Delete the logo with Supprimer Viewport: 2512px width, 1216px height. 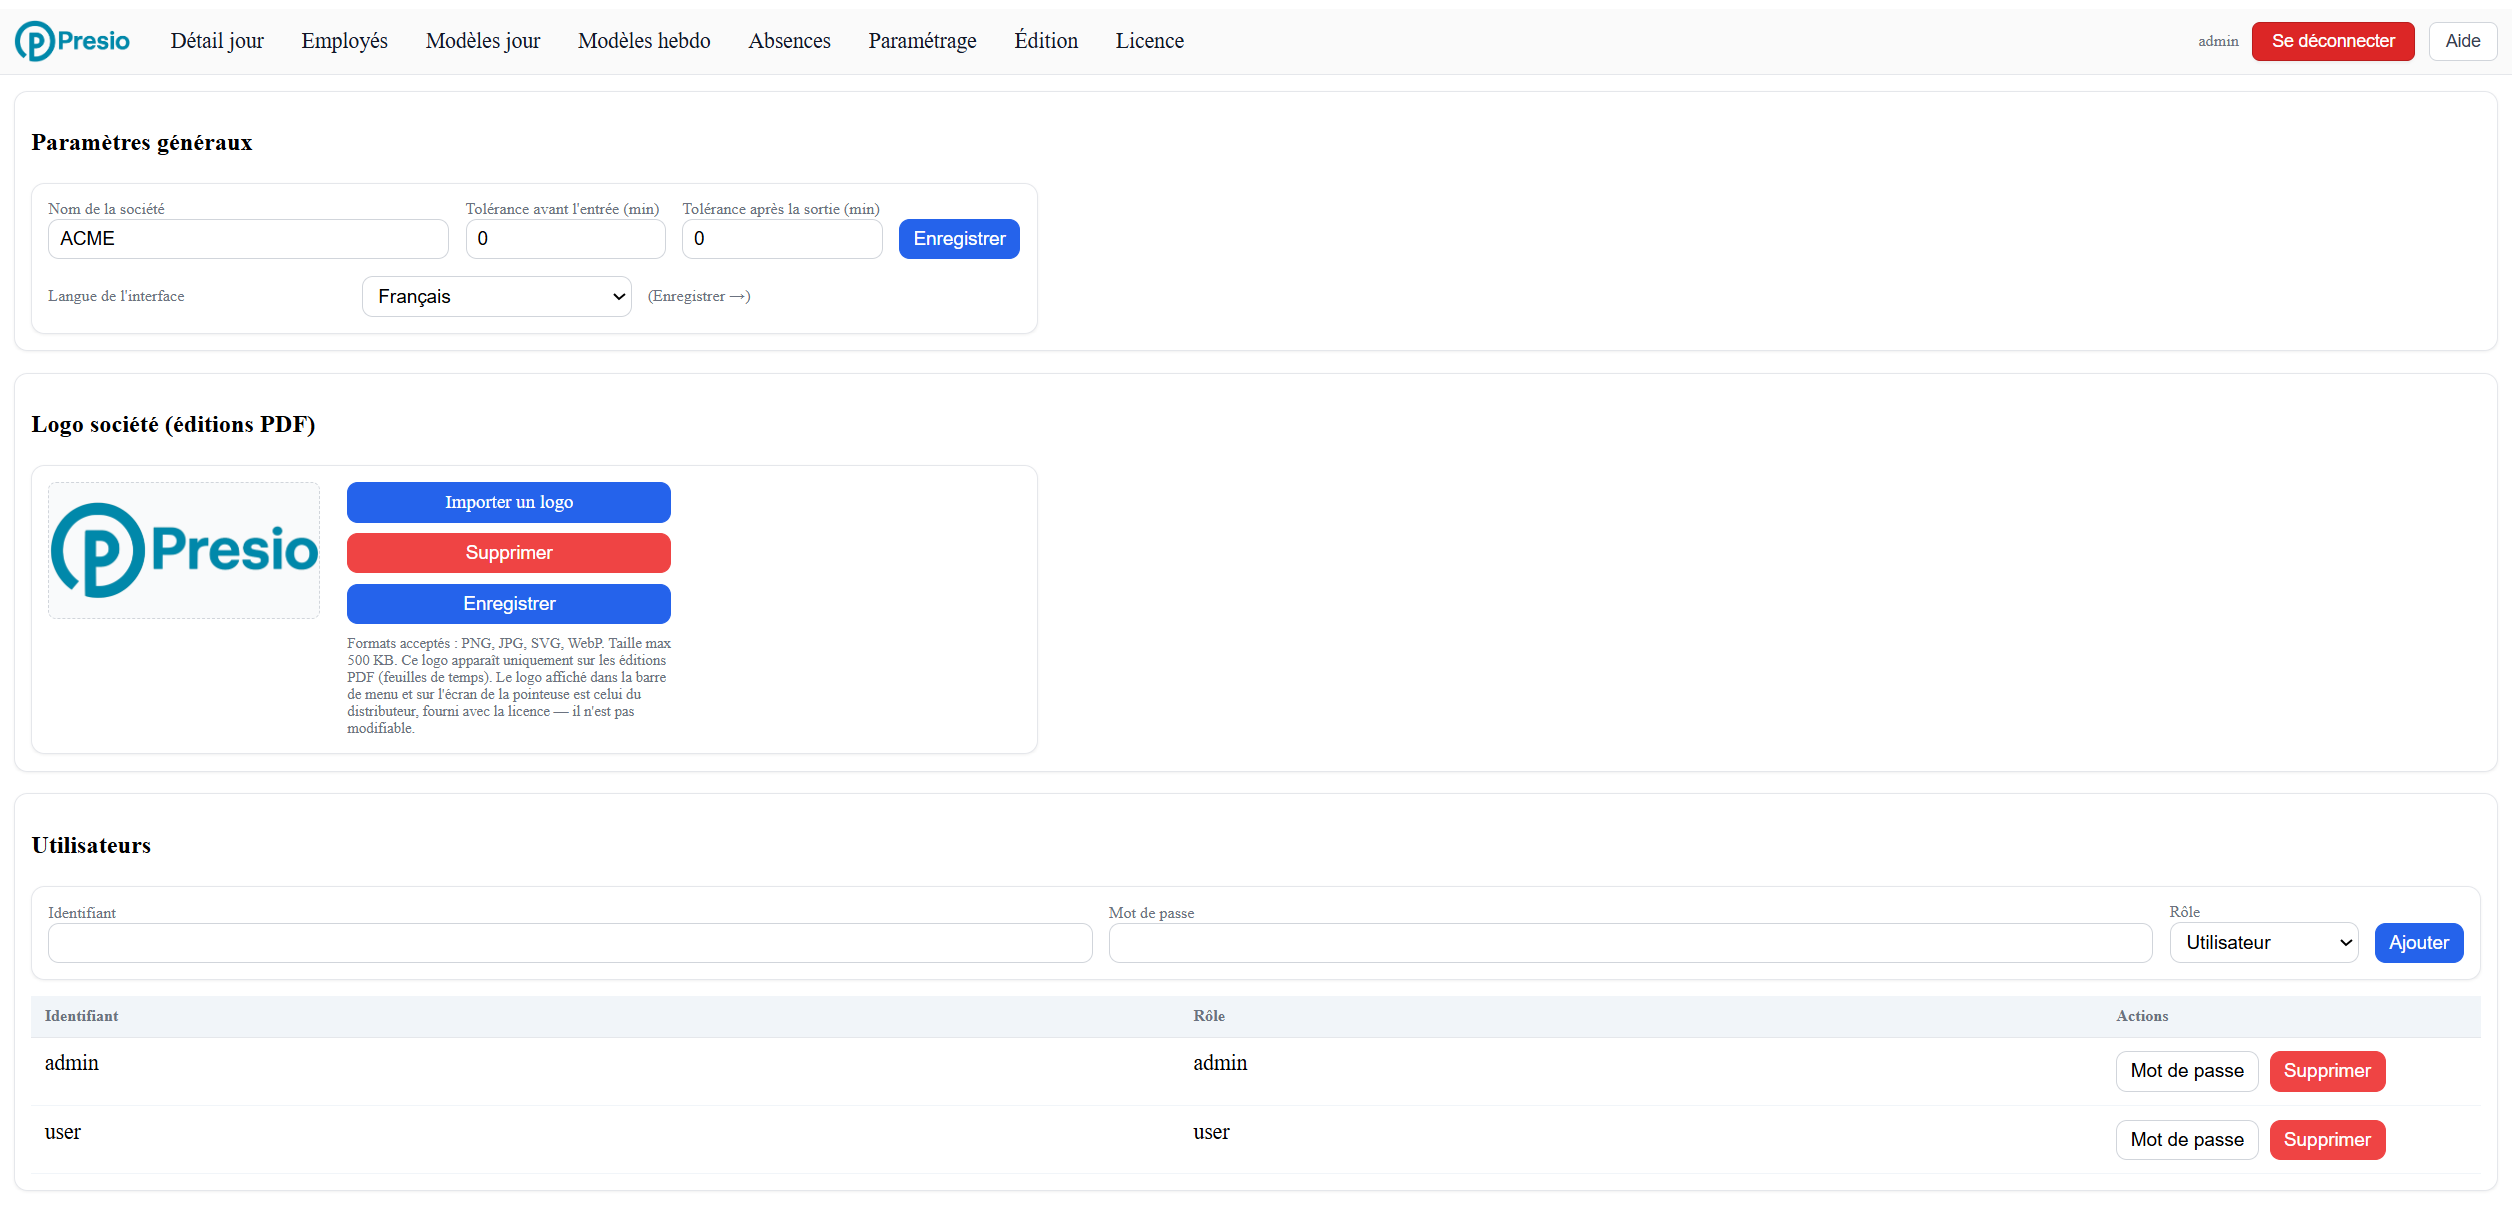pyautogui.click(x=509, y=553)
